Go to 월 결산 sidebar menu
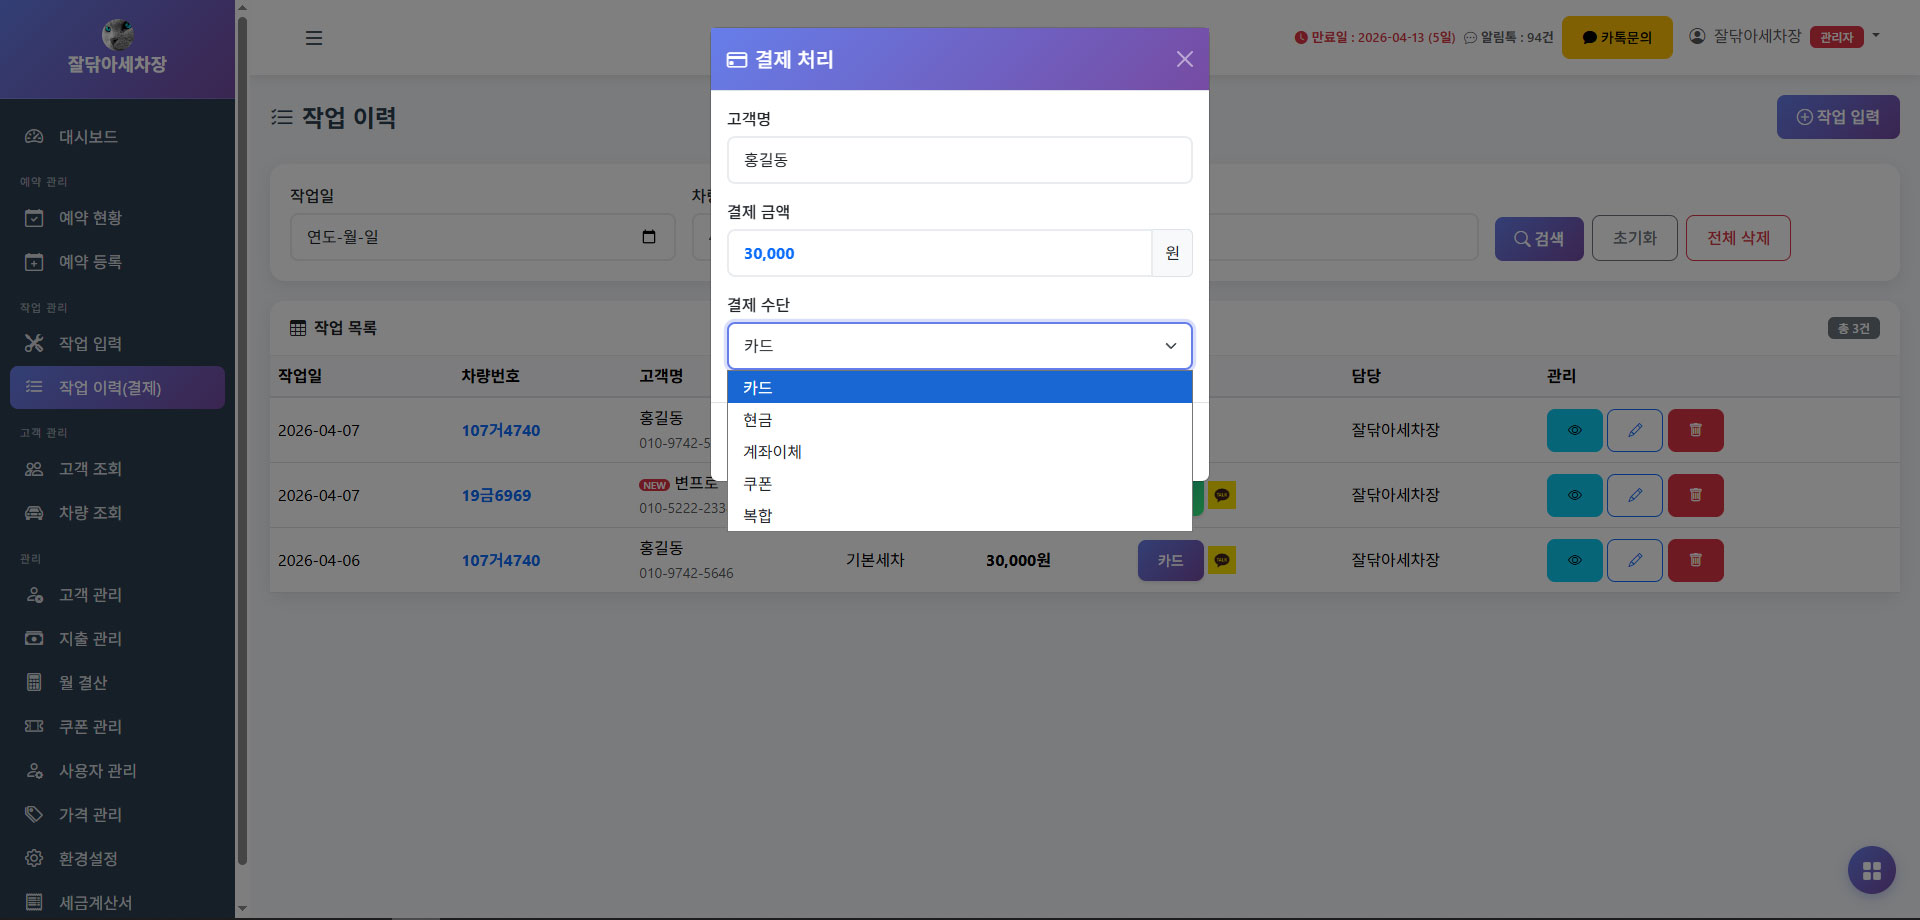The height and width of the screenshot is (920, 1920). pos(82,683)
